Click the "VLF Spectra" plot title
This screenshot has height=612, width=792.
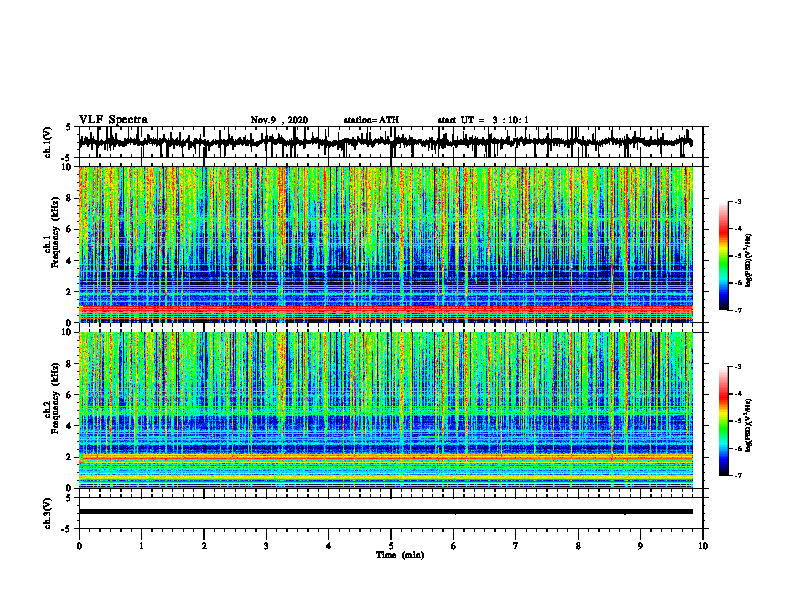113,120
